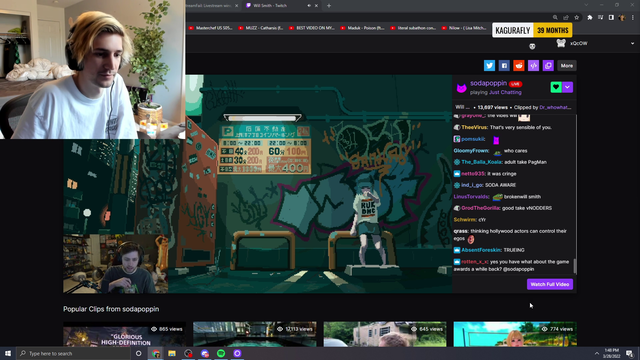
Task: Open Cortana circle icon on taskbar
Action: pos(139,353)
